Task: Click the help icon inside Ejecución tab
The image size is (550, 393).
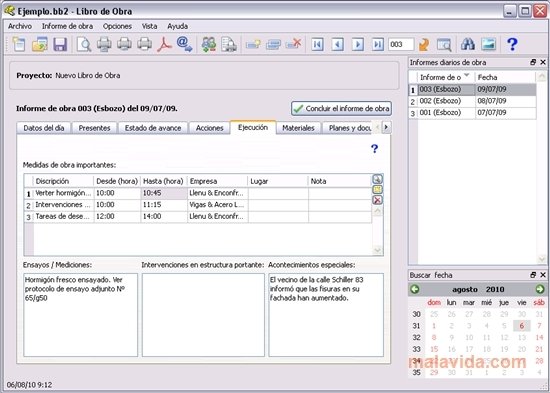Action: click(375, 149)
